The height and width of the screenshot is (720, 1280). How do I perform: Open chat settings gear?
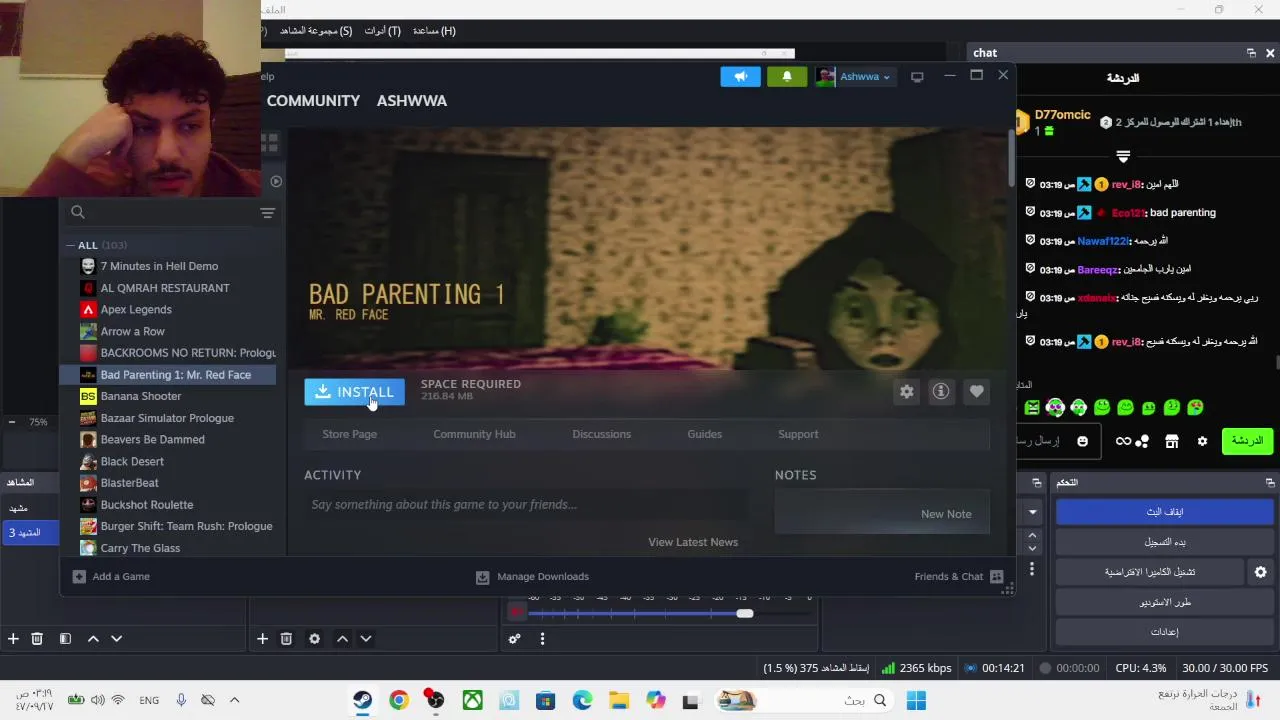[x=1202, y=441]
